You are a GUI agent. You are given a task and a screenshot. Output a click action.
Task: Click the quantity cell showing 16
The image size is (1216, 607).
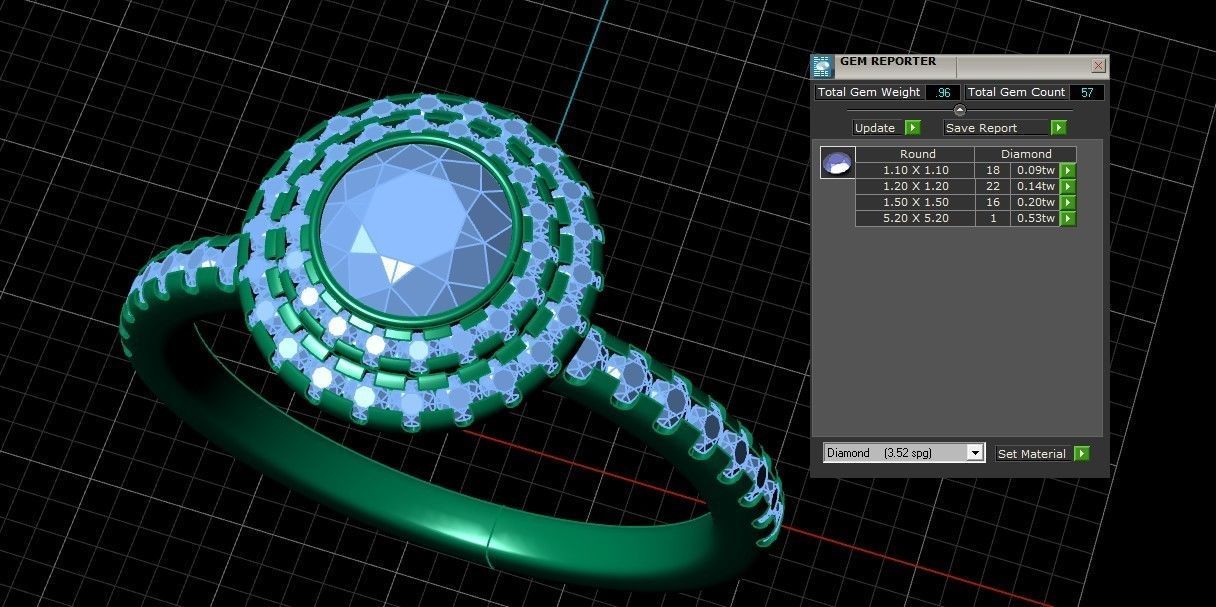993,202
